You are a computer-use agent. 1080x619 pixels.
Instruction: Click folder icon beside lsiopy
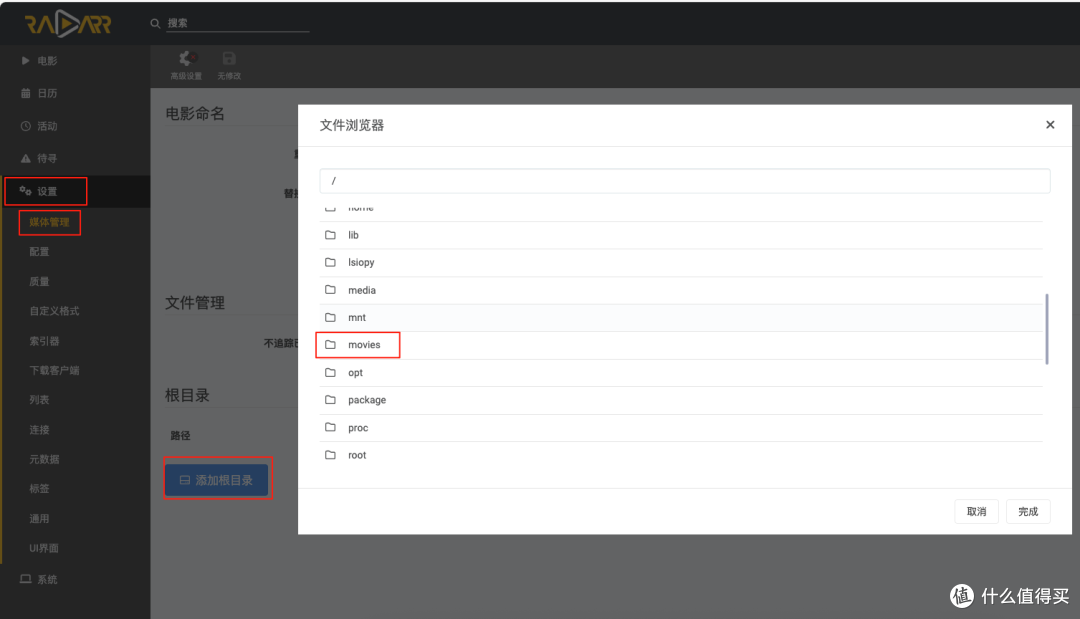(331, 262)
